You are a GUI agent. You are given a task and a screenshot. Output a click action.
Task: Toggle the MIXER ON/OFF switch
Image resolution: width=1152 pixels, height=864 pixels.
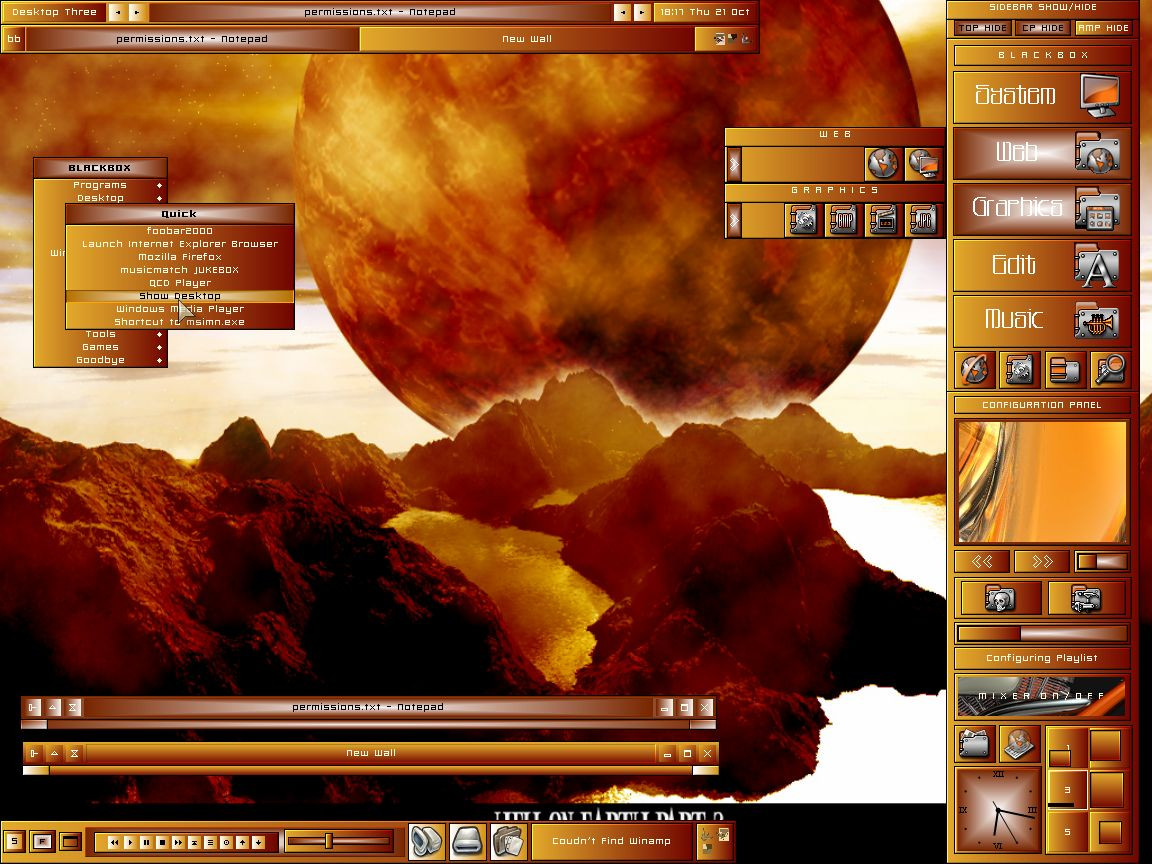(1042, 696)
